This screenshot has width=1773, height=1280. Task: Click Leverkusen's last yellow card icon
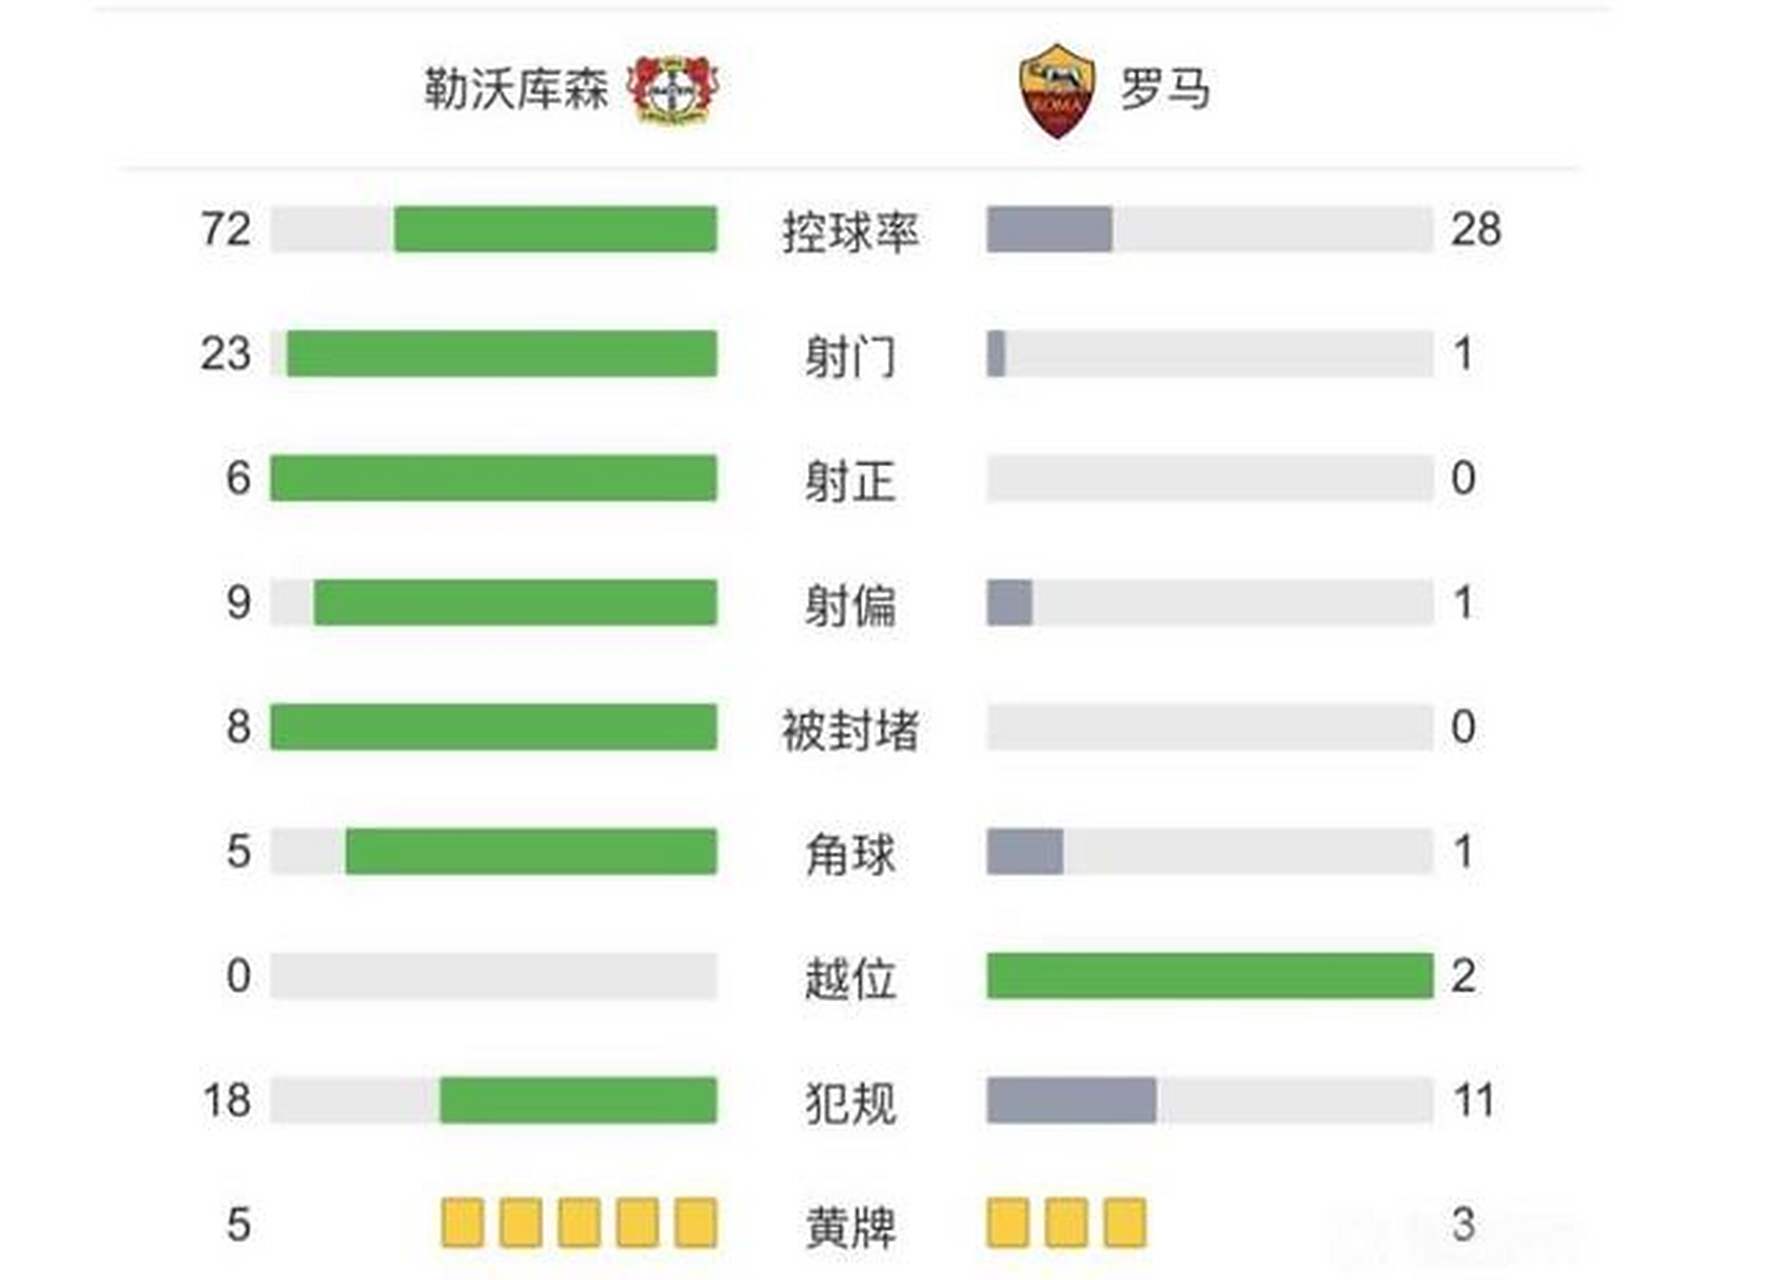(x=696, y=1223)
